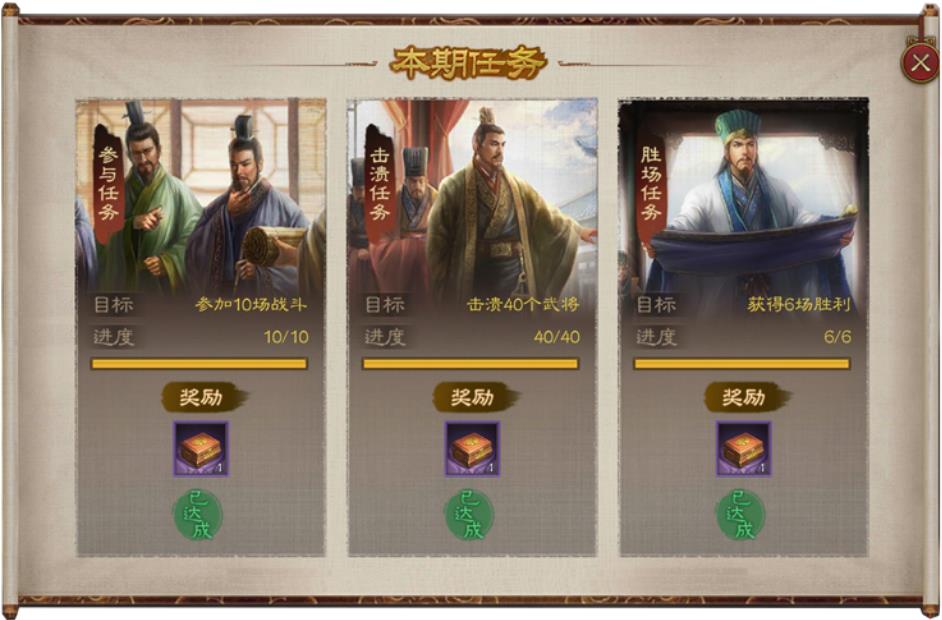Image resolution: width=942 pixels, height=620 pixels.
Task: Tap the 已达成 stamp under 胜场任务
Action: pos(741,515)
